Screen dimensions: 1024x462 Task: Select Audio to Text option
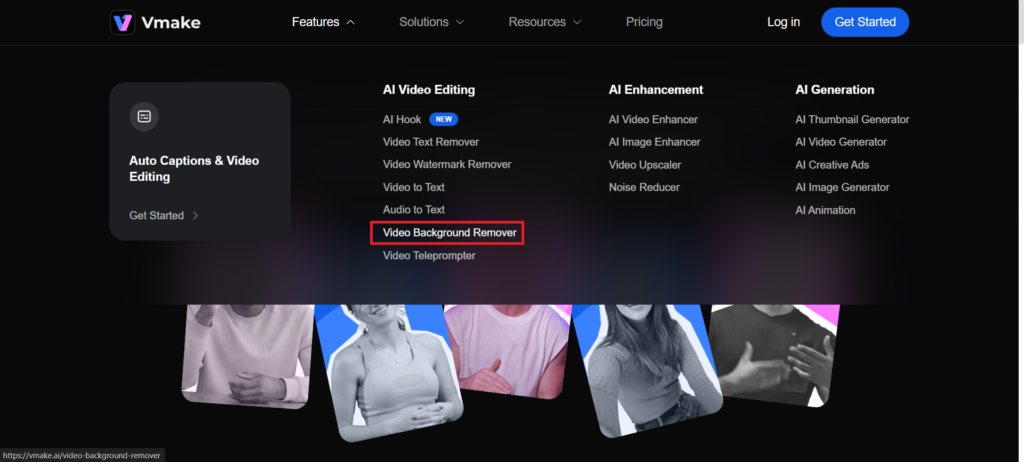pyautogui.click(x=413, y=210)
